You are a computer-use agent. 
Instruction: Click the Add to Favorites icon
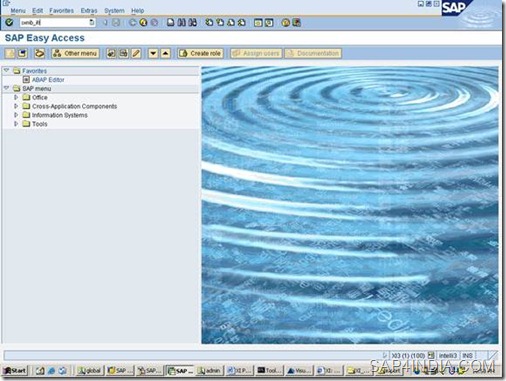(x=111, y=53)
